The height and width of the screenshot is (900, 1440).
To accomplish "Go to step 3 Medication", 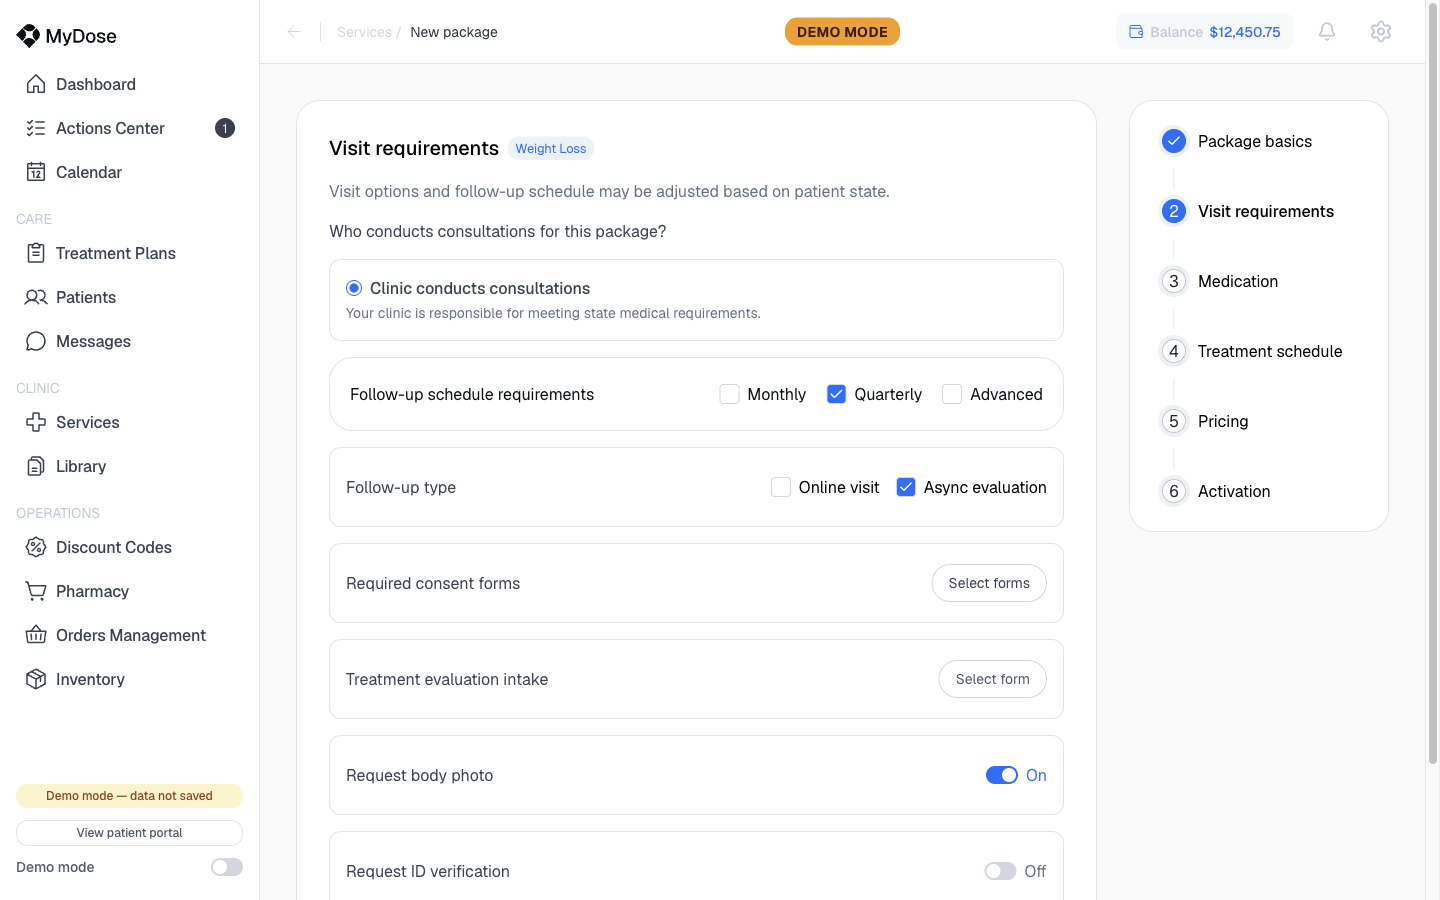I will point(1238,281).
